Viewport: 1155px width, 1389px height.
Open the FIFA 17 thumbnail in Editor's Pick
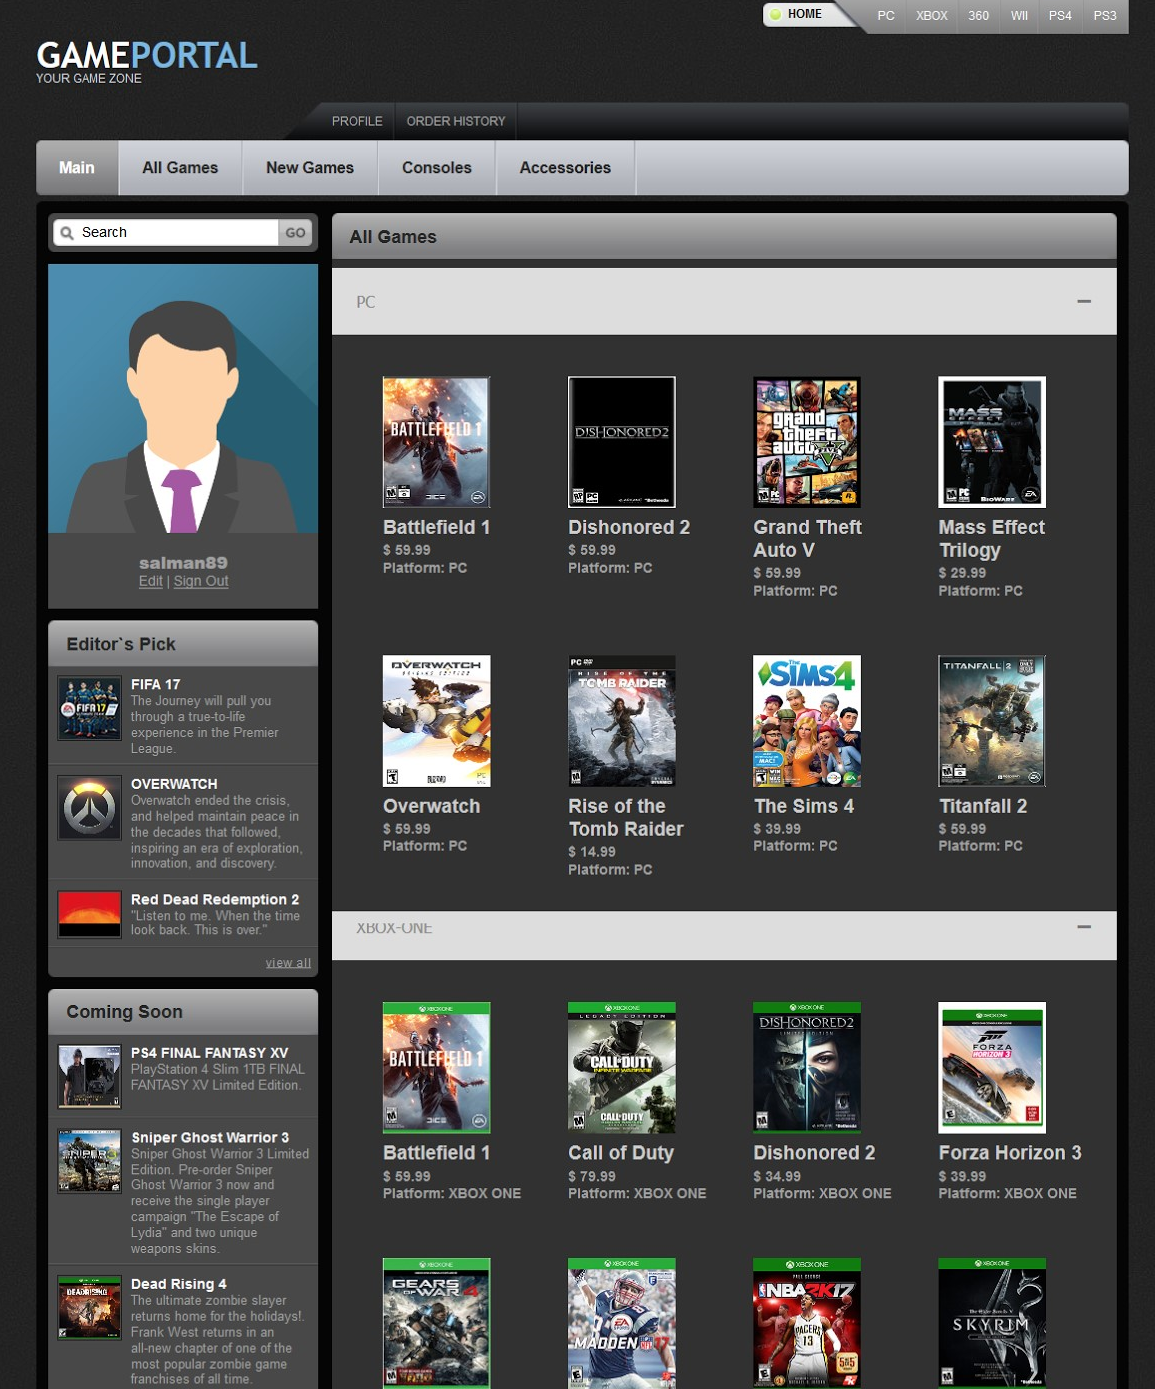pyautogui.click(x=89, y=709)
